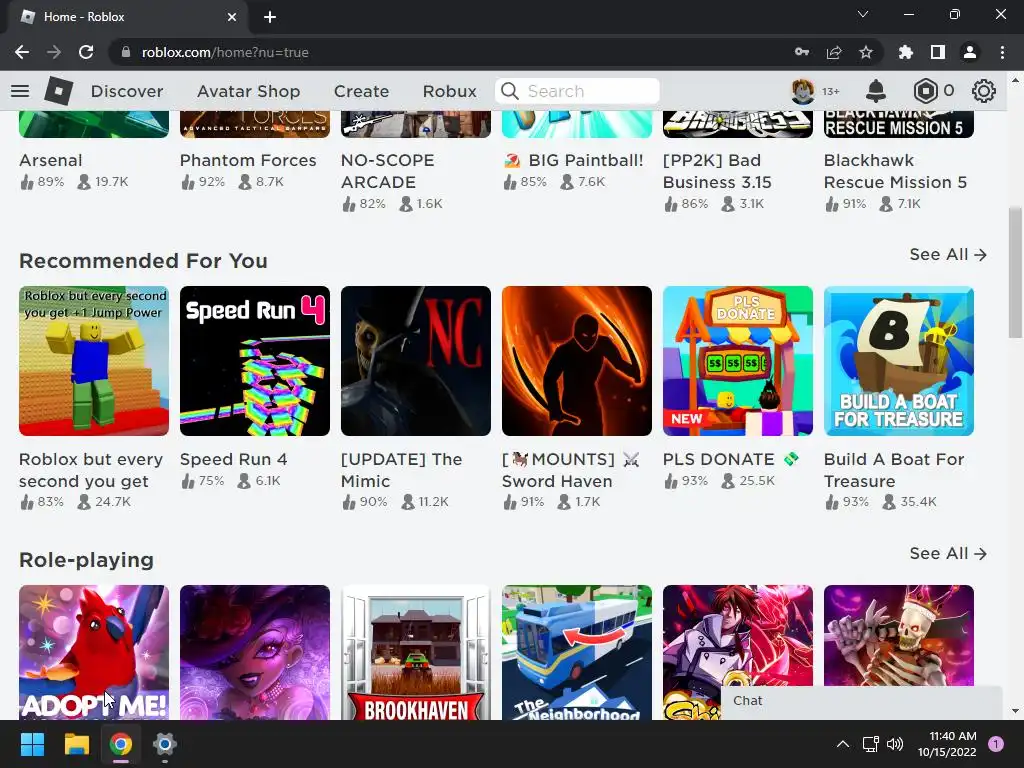Open a new browser tab
Image resolution: width=1024 pixels, height=768 pixels.
click(x=270, y=17)
